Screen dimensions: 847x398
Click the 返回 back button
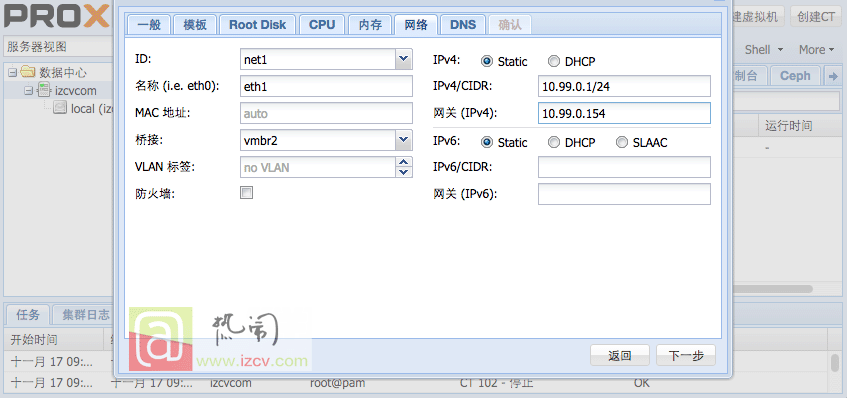[x=620, y=356]
